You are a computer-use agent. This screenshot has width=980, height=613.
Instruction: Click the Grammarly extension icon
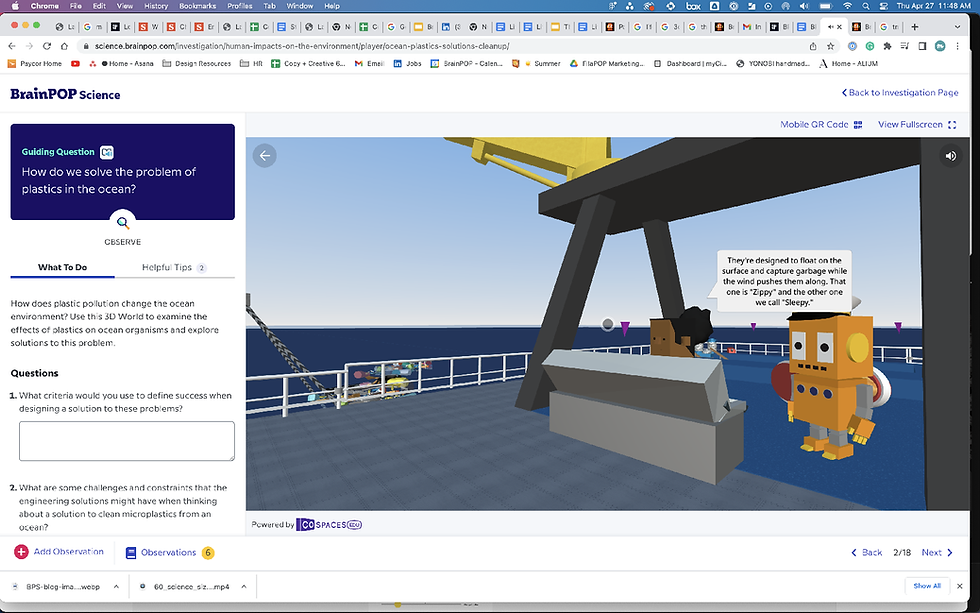pos(869,46)
